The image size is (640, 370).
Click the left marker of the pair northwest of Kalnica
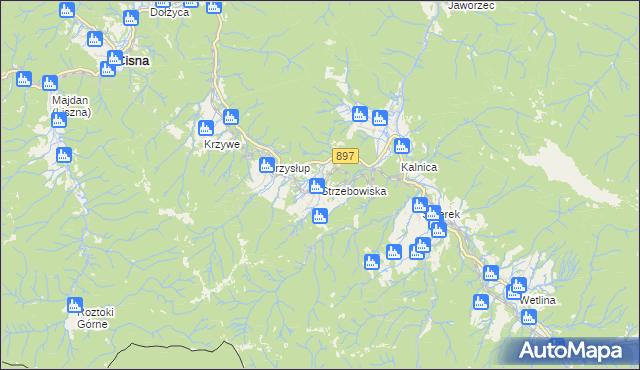(x=360, y=114)
